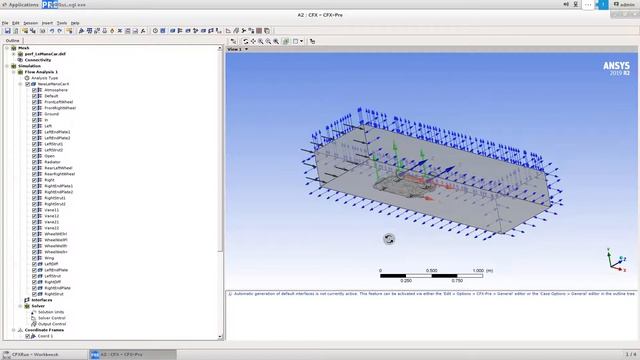
Task: Click the outline panel vertical scrollbar
Action: (220, 151)
